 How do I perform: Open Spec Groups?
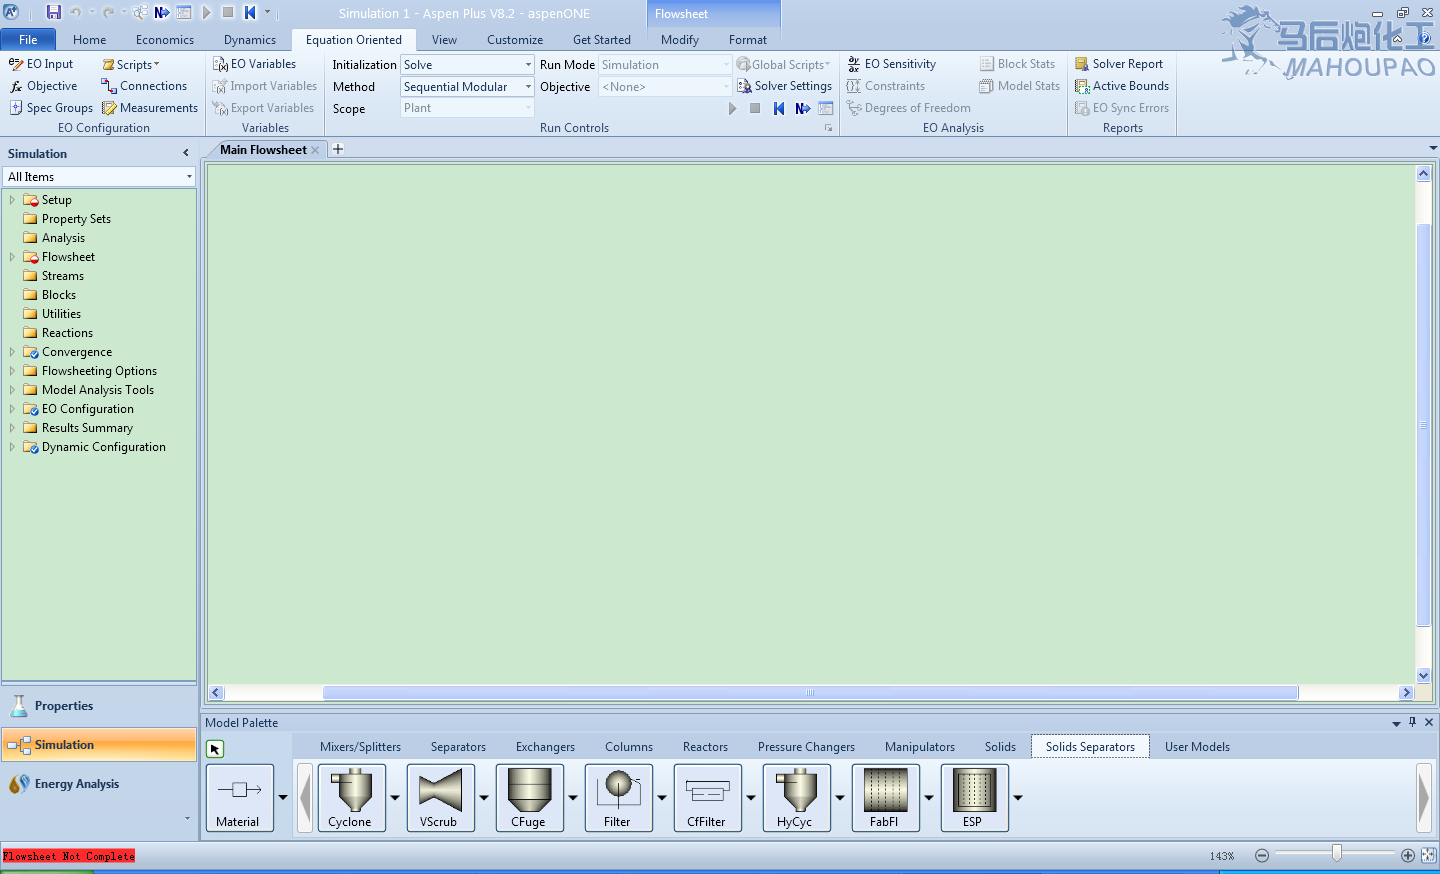[x=51, y=108]
